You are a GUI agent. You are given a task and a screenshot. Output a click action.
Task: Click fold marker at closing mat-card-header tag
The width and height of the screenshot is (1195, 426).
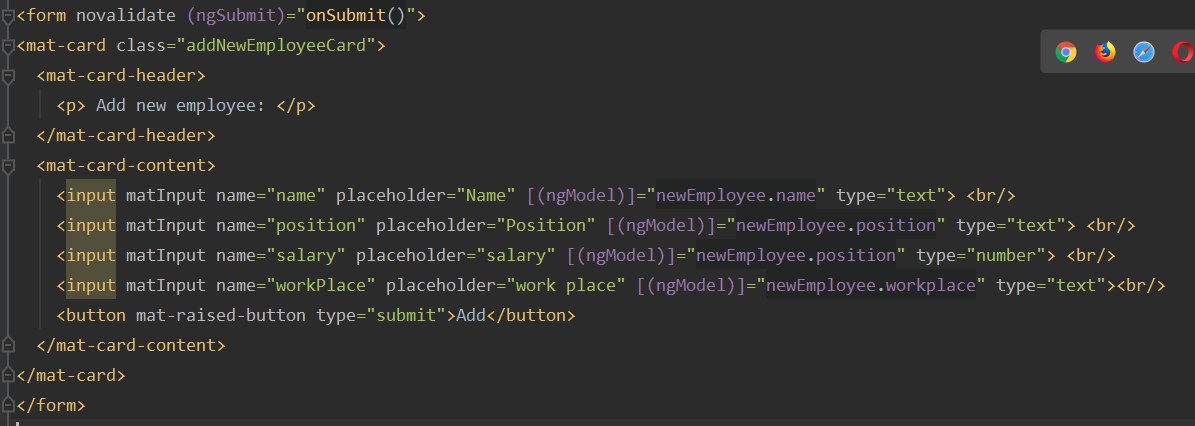click(x=8, y=136)
